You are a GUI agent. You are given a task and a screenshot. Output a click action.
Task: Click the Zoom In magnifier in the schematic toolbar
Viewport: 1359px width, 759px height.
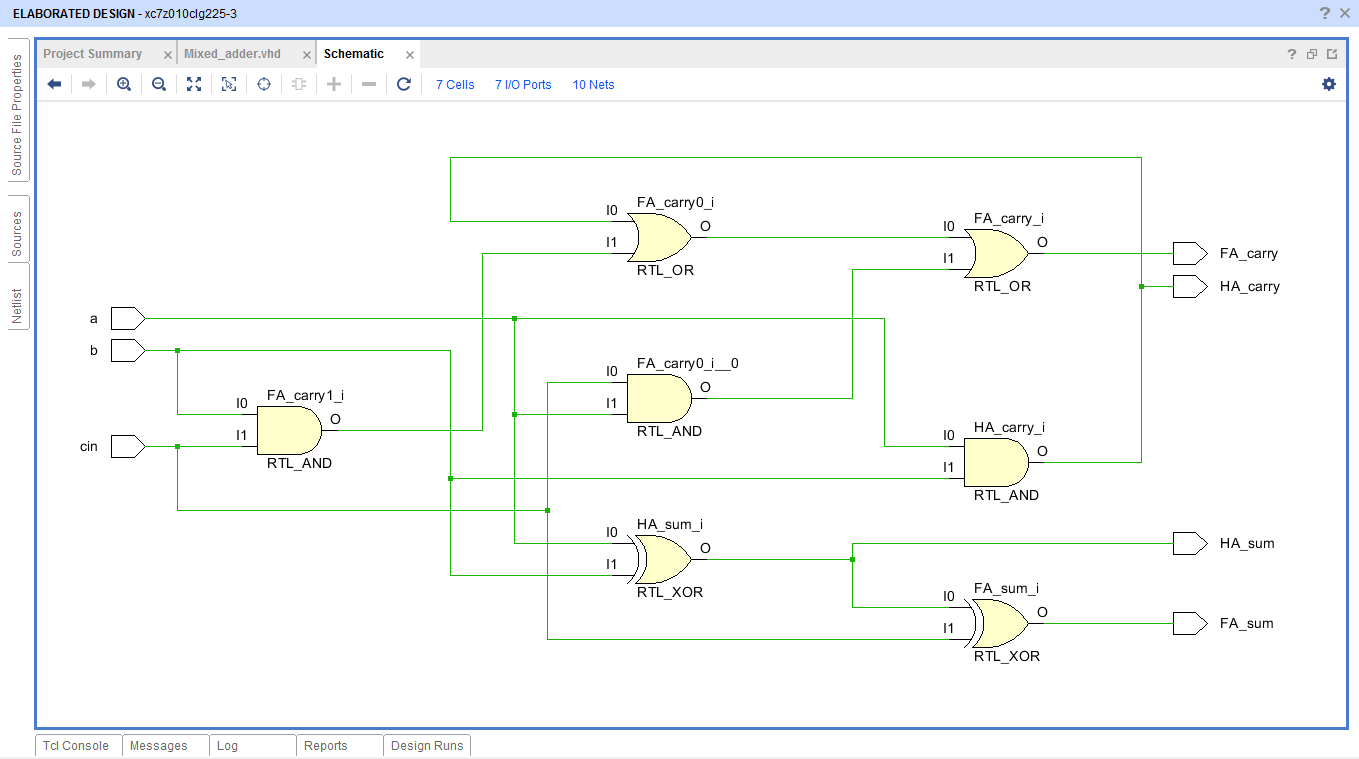click(x=124, y=84)
